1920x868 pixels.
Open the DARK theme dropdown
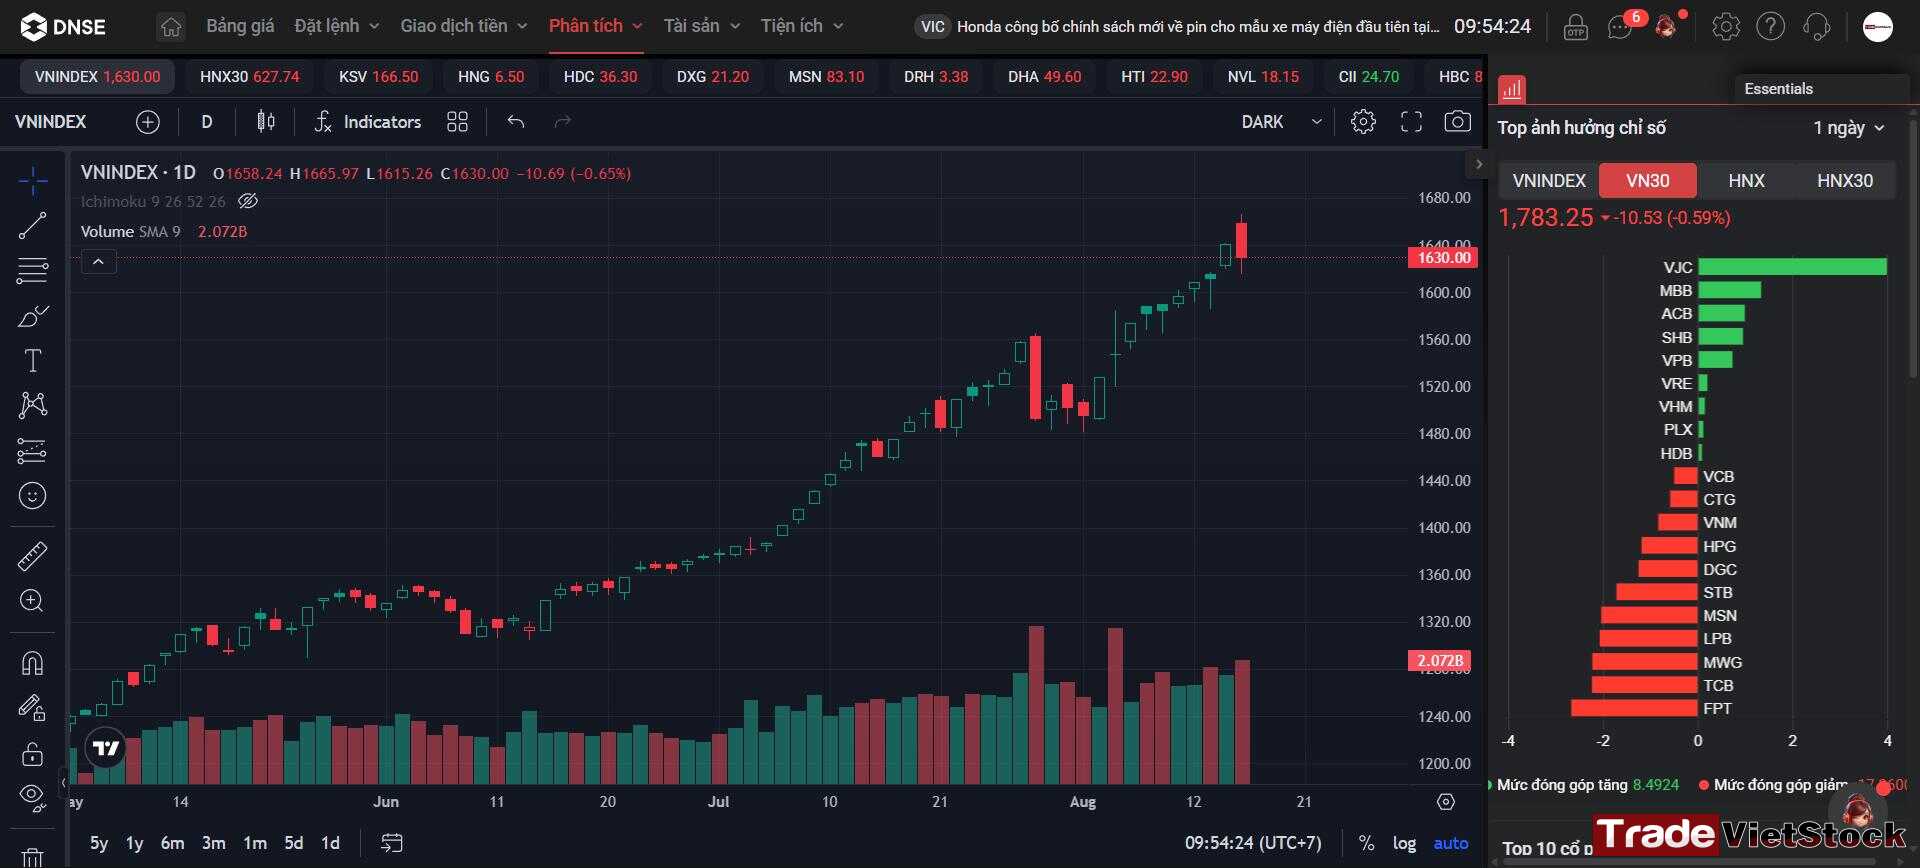tap(1282, 122)
